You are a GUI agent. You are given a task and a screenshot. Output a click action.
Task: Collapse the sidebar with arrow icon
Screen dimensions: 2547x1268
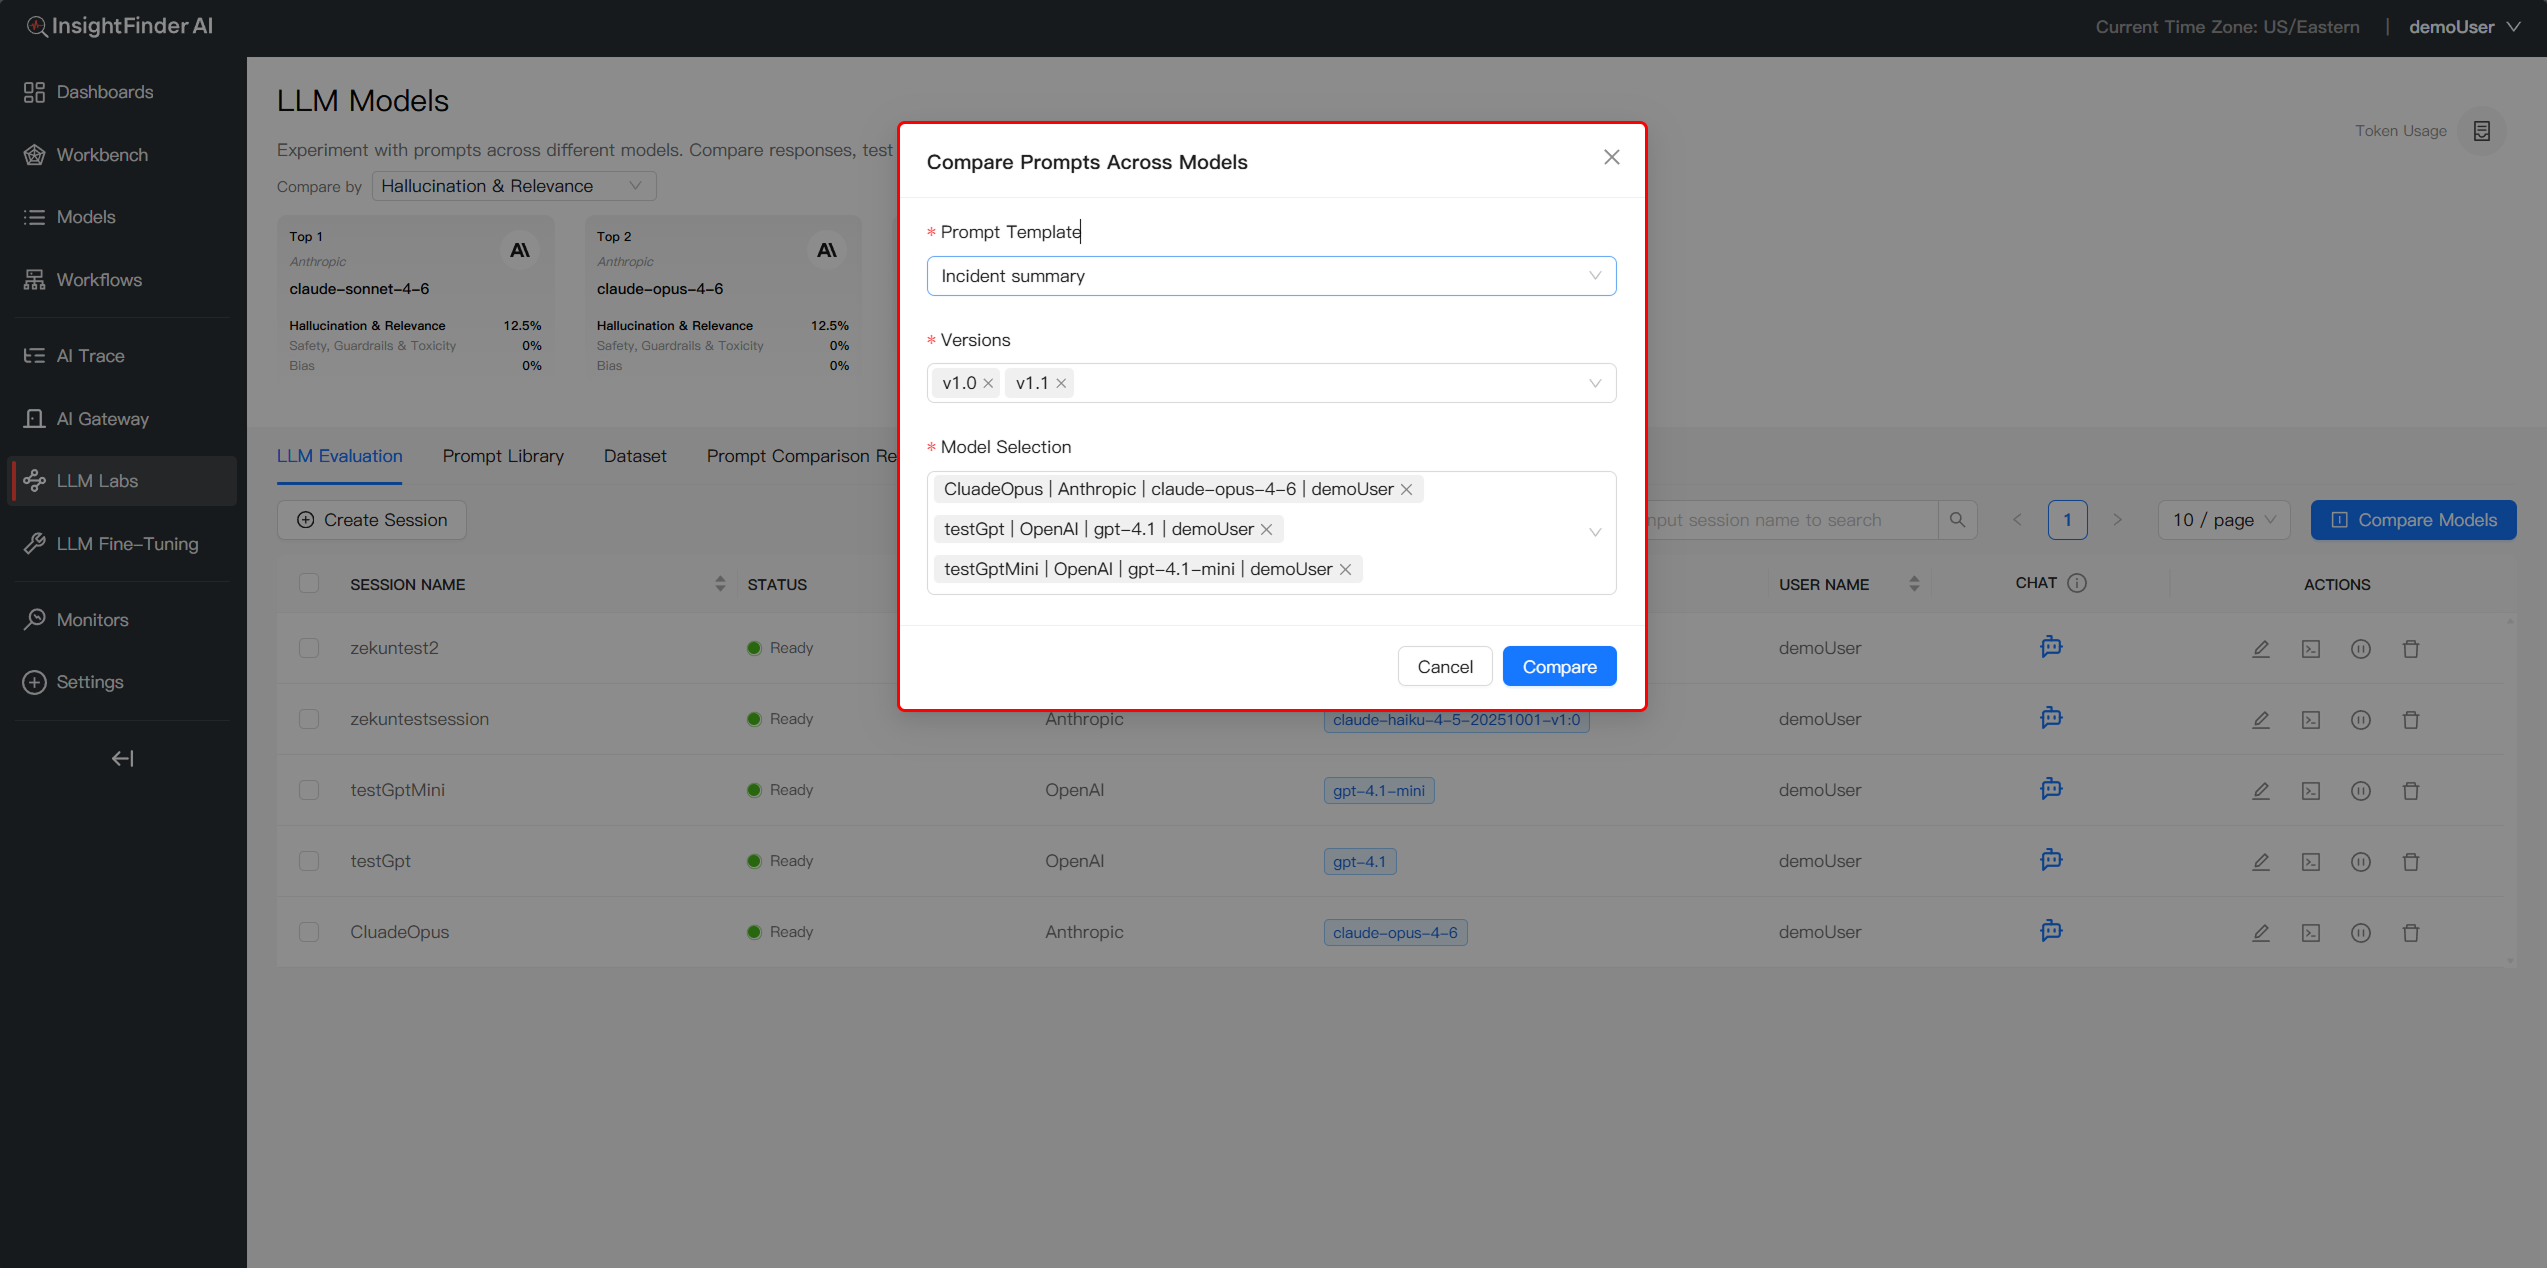click(122, 759)
